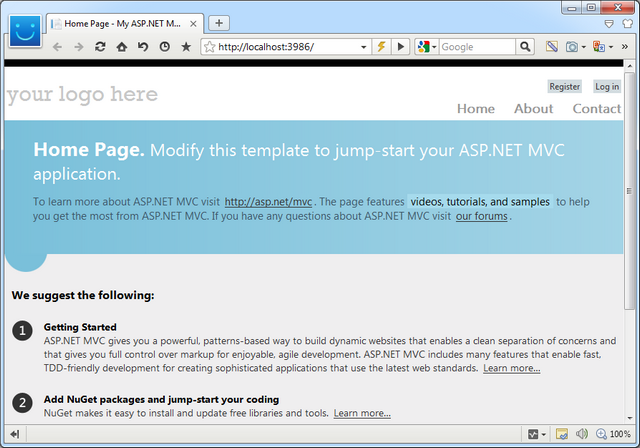Click the translate tool icon
640x448 pixels.
coord(599,47)
